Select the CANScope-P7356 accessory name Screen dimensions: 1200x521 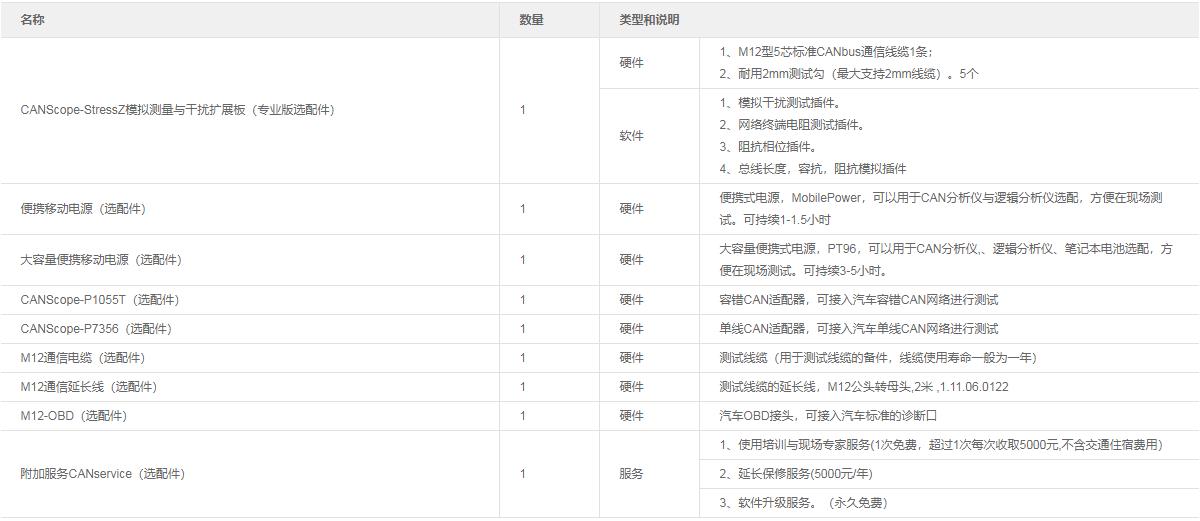[96, 329]
